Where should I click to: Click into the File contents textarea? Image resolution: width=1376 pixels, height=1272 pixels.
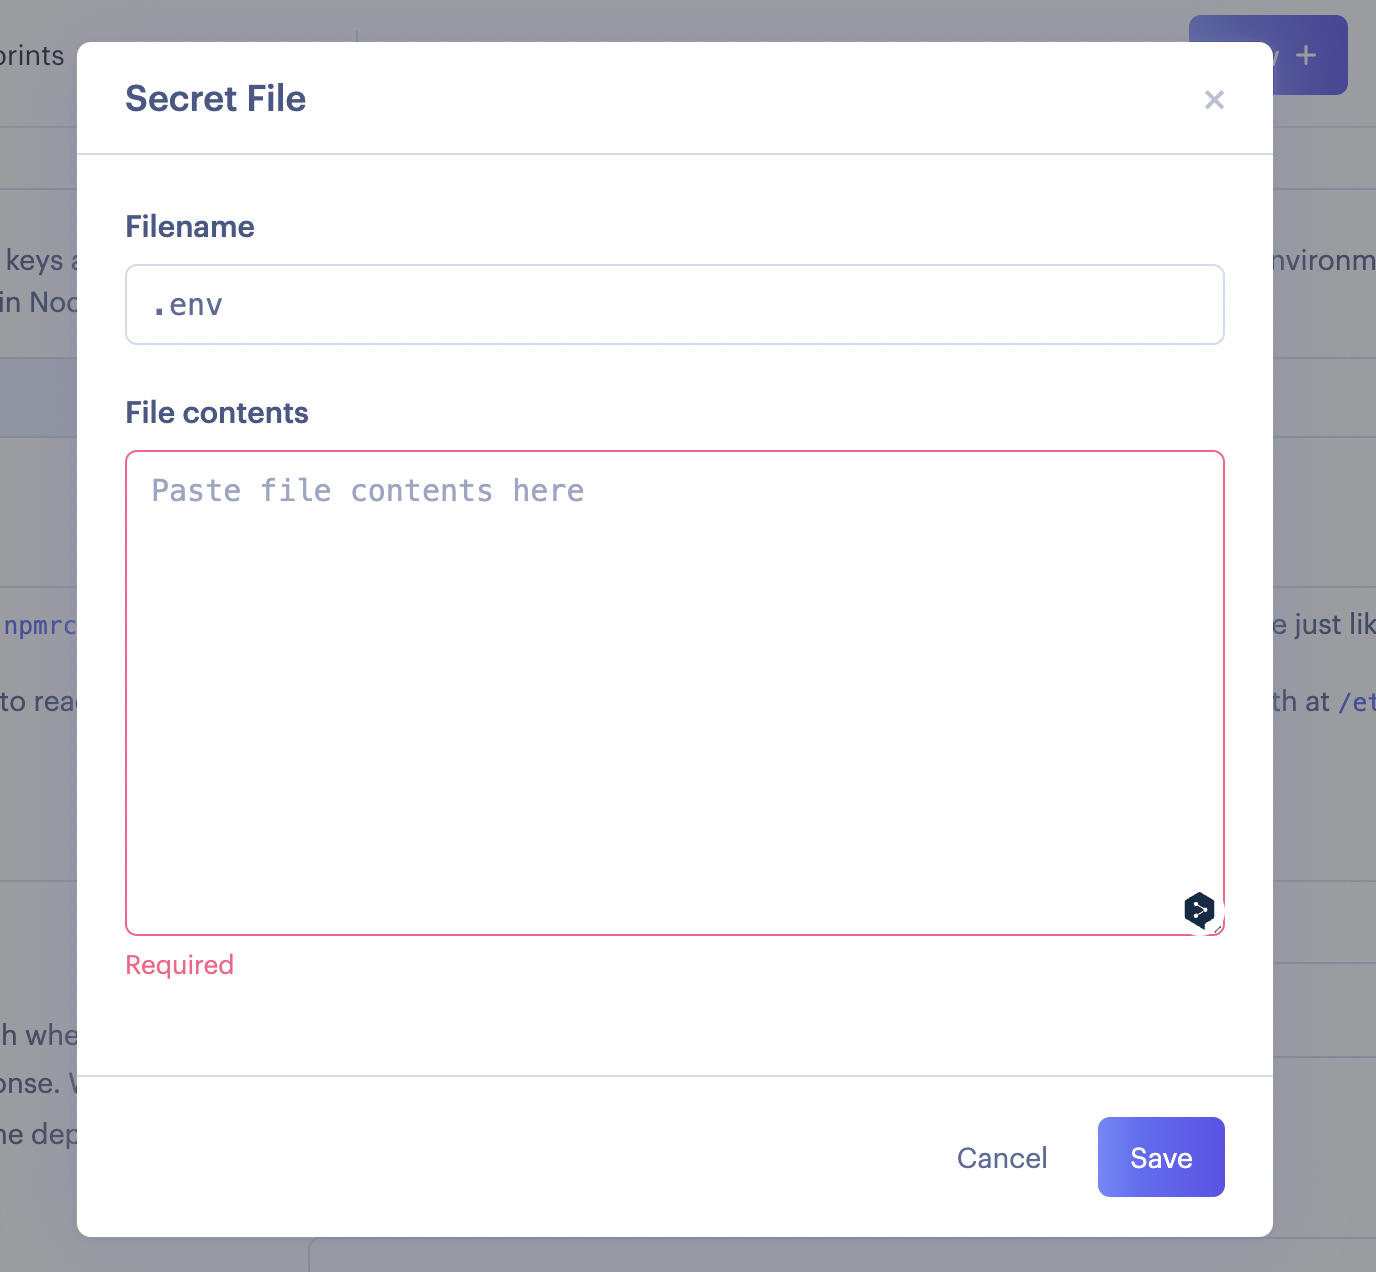click(x=674, y=700)
